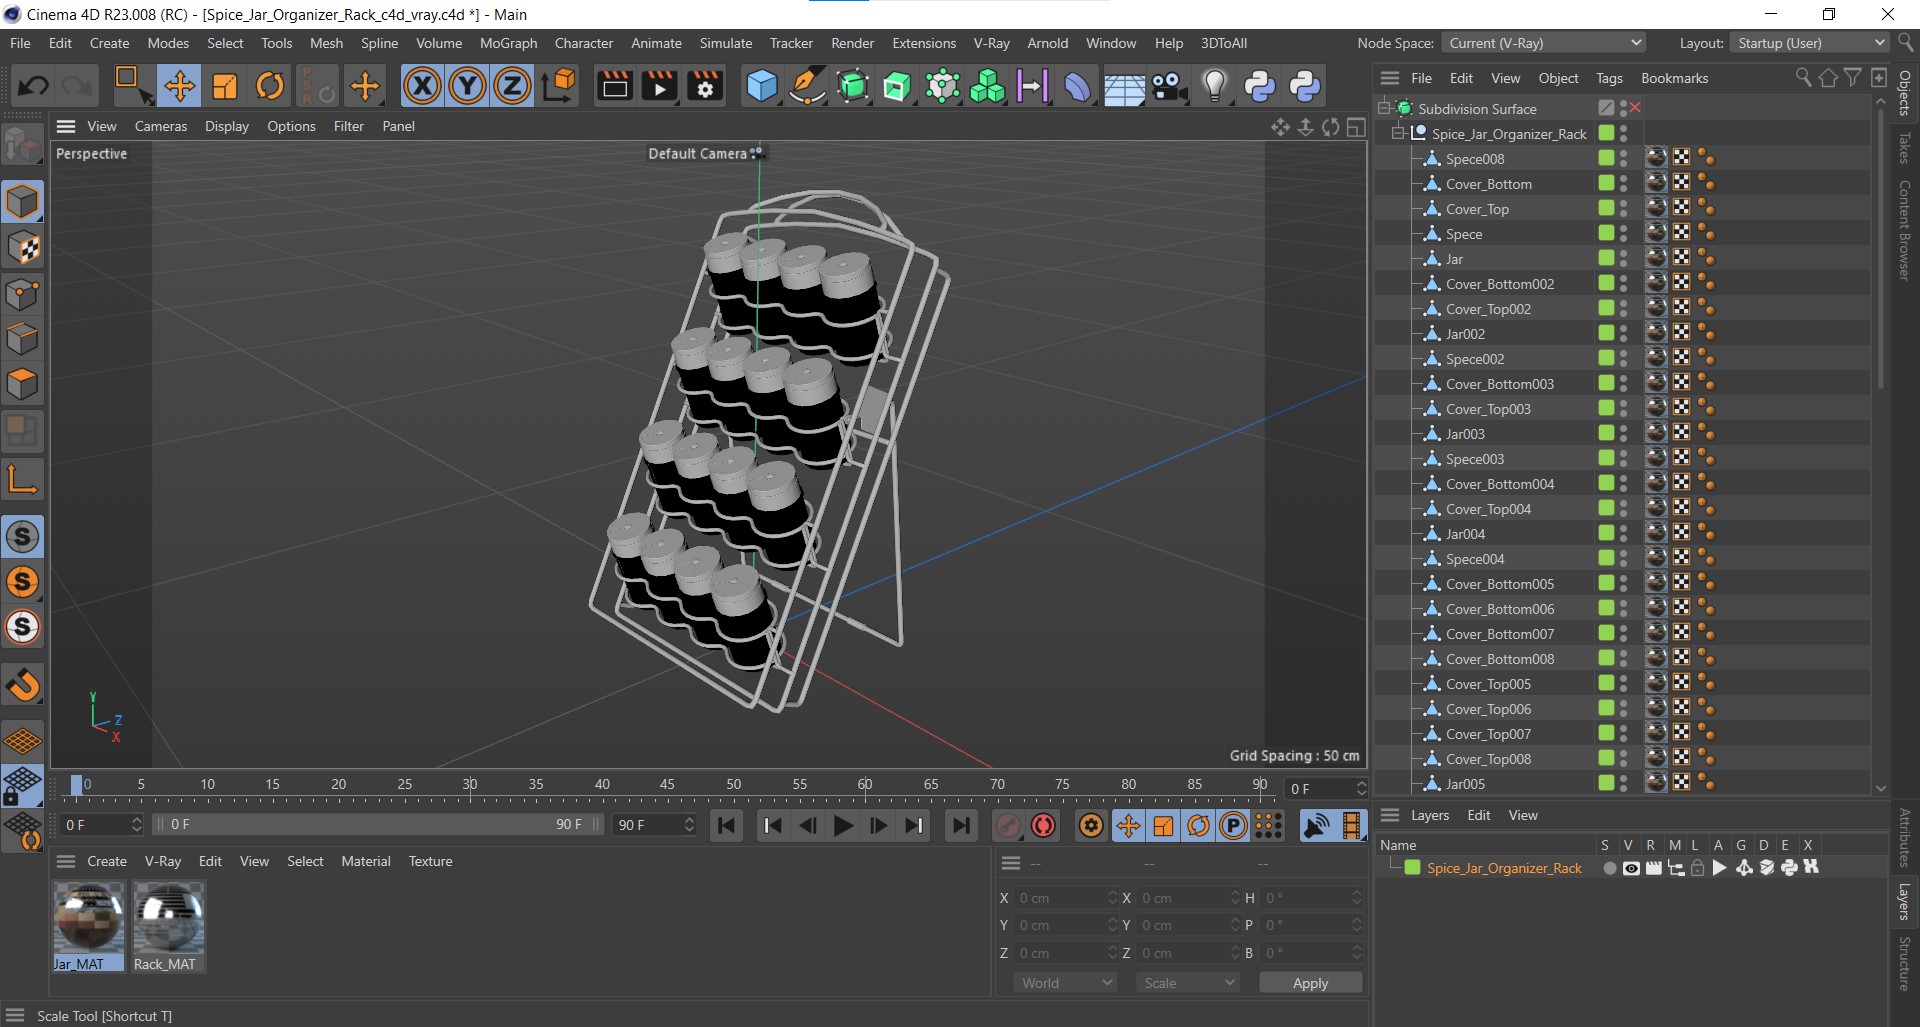Open the viewport Cameras menu
Viewport: 1920px width, 1027px height.
pyautogui.click(x=161, y=126)
